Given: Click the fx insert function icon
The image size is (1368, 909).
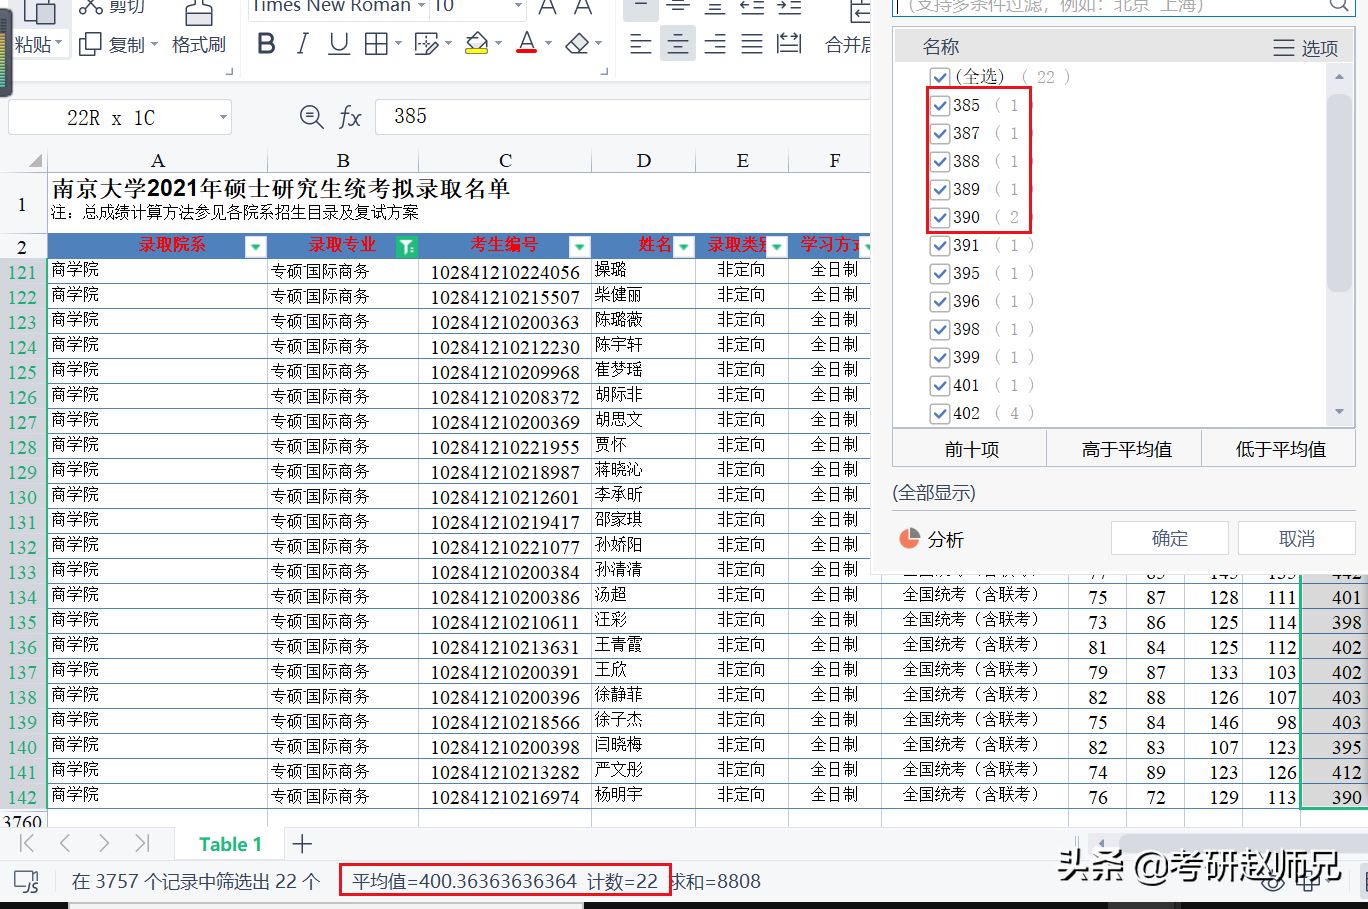Looking at the screenshot, I should [351, 117].
